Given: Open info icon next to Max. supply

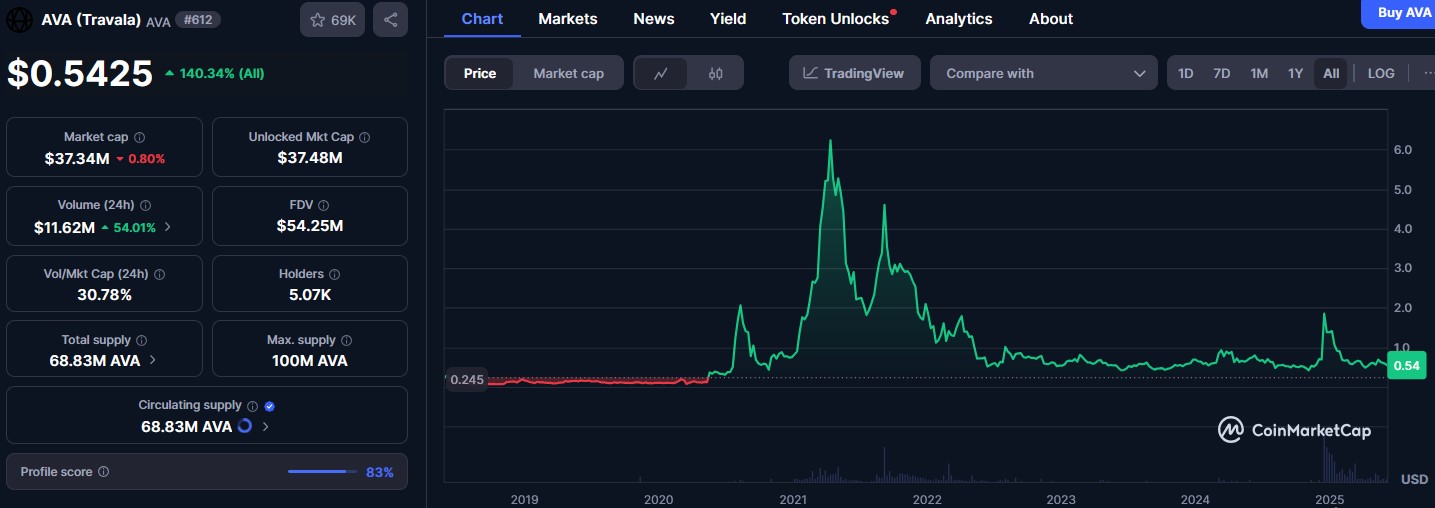Looking at the screenshot, I should 346,341.
